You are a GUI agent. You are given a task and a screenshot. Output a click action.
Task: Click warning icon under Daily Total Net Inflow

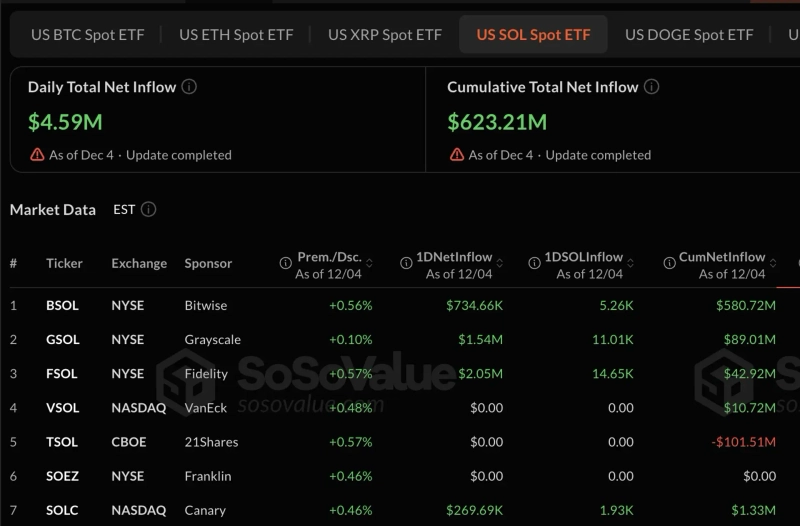coord(37,155)
